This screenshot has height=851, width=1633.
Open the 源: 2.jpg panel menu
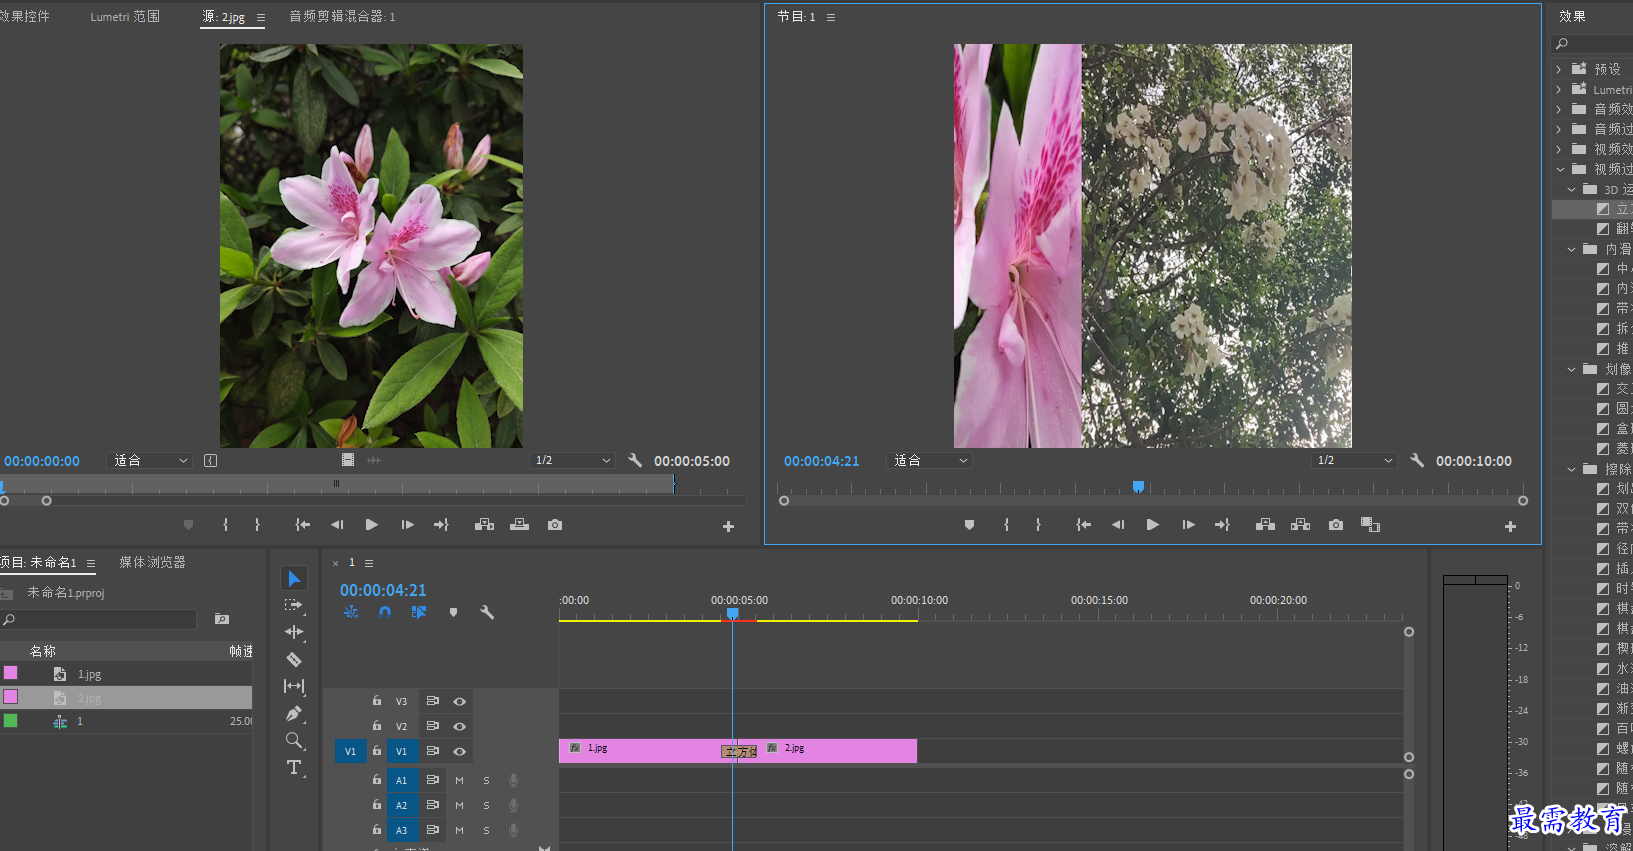pos(261,17)
